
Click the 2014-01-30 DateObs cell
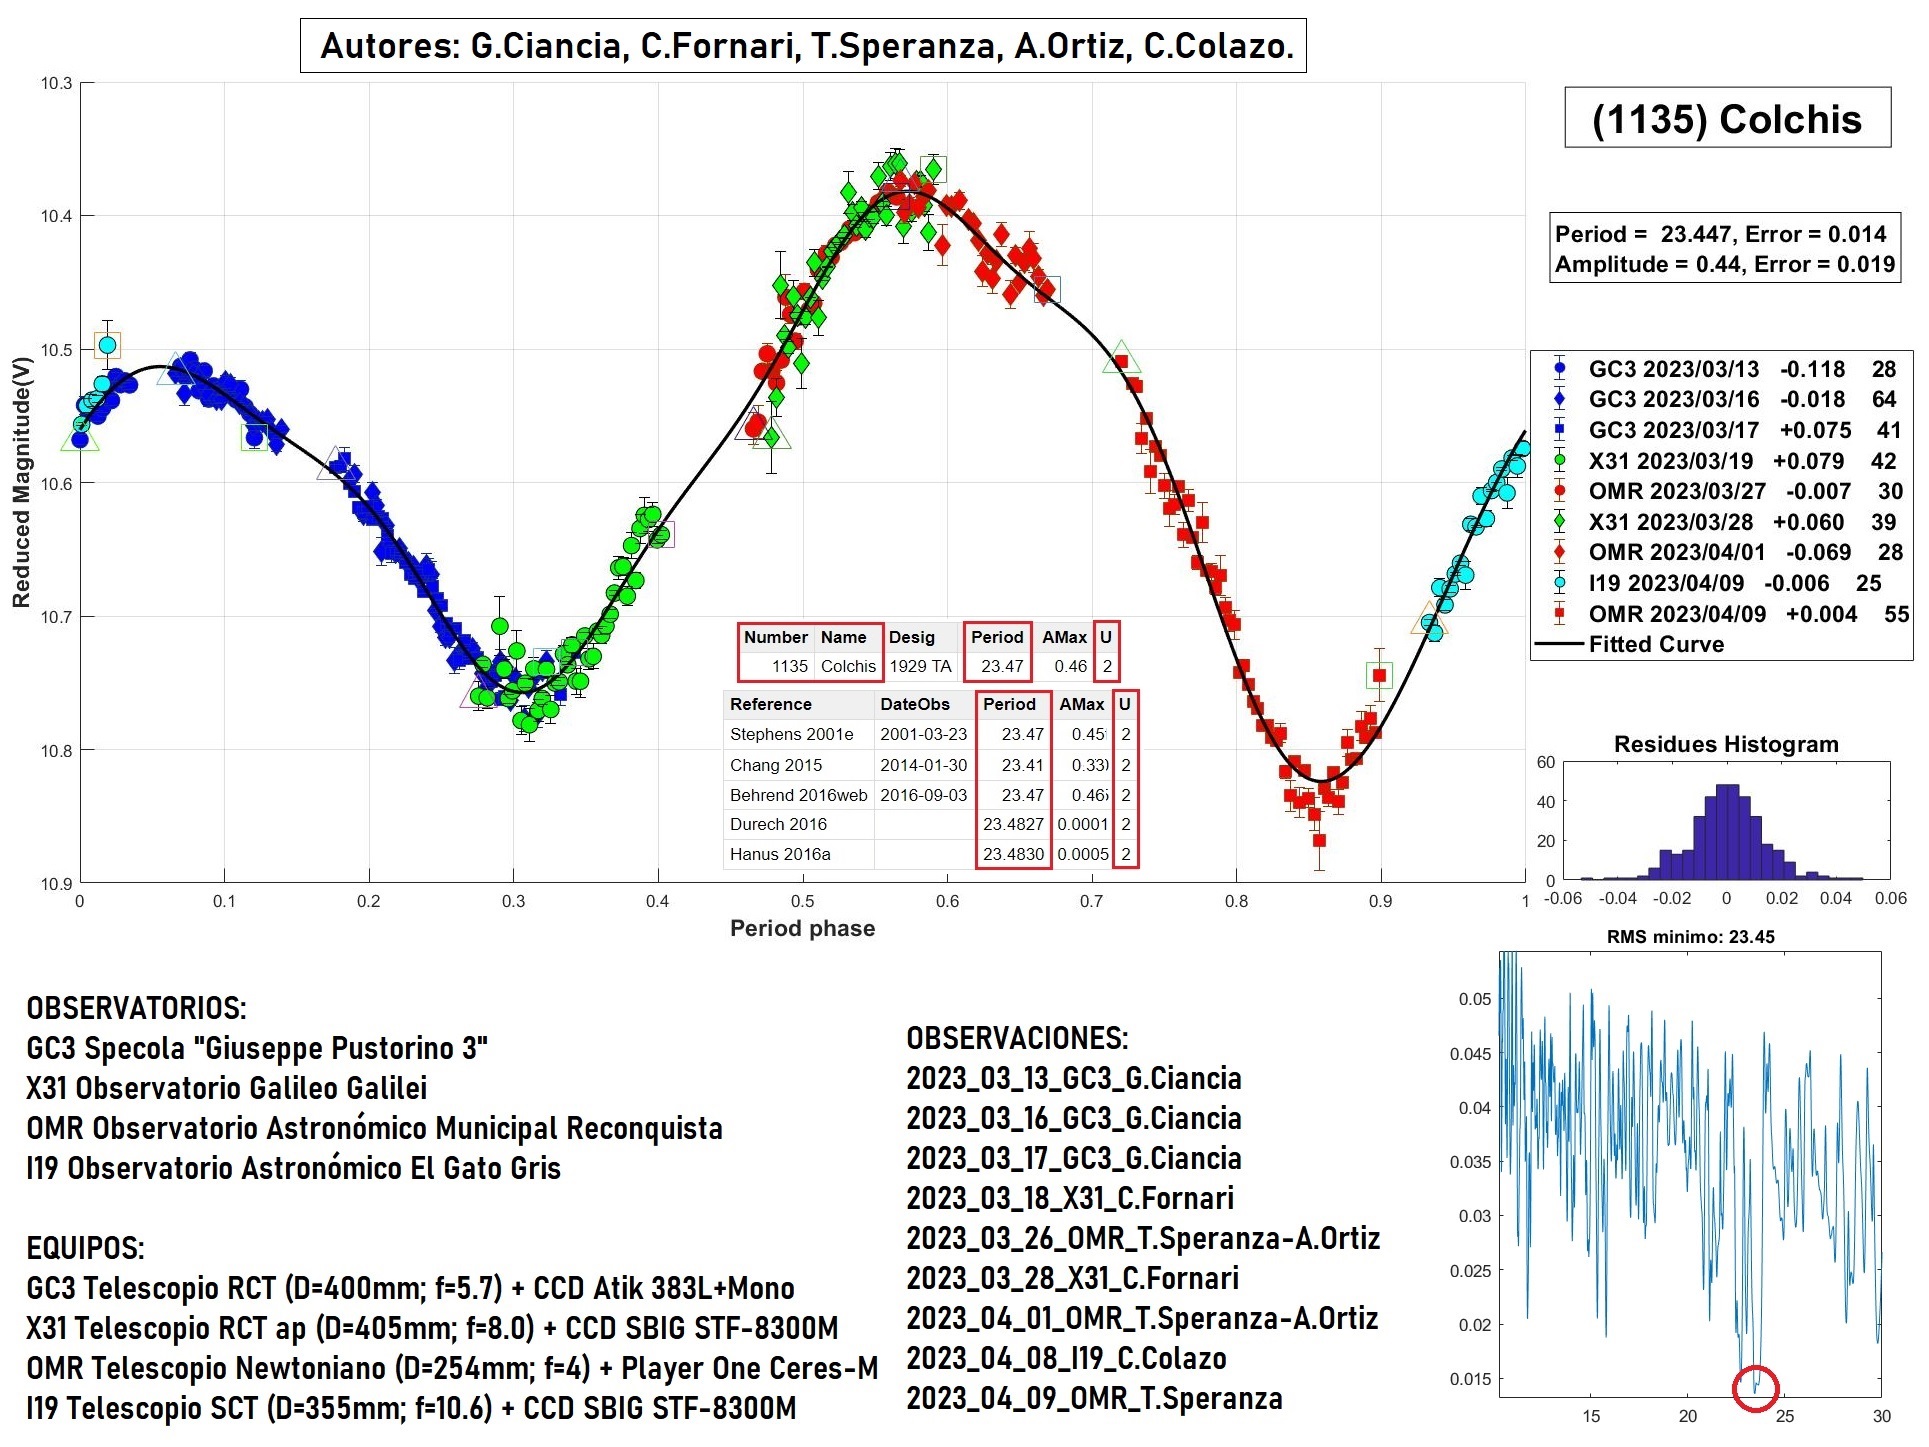tap(924, 765)
